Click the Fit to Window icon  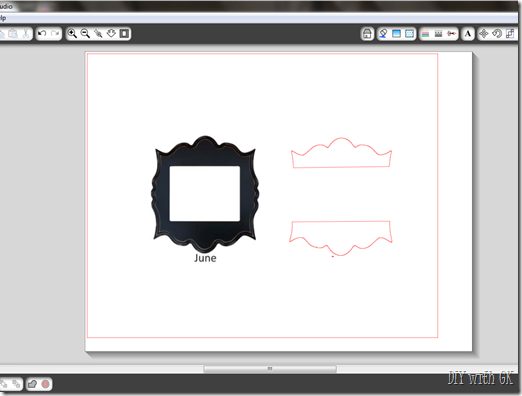pyautogui.click(x=124, y=33)
